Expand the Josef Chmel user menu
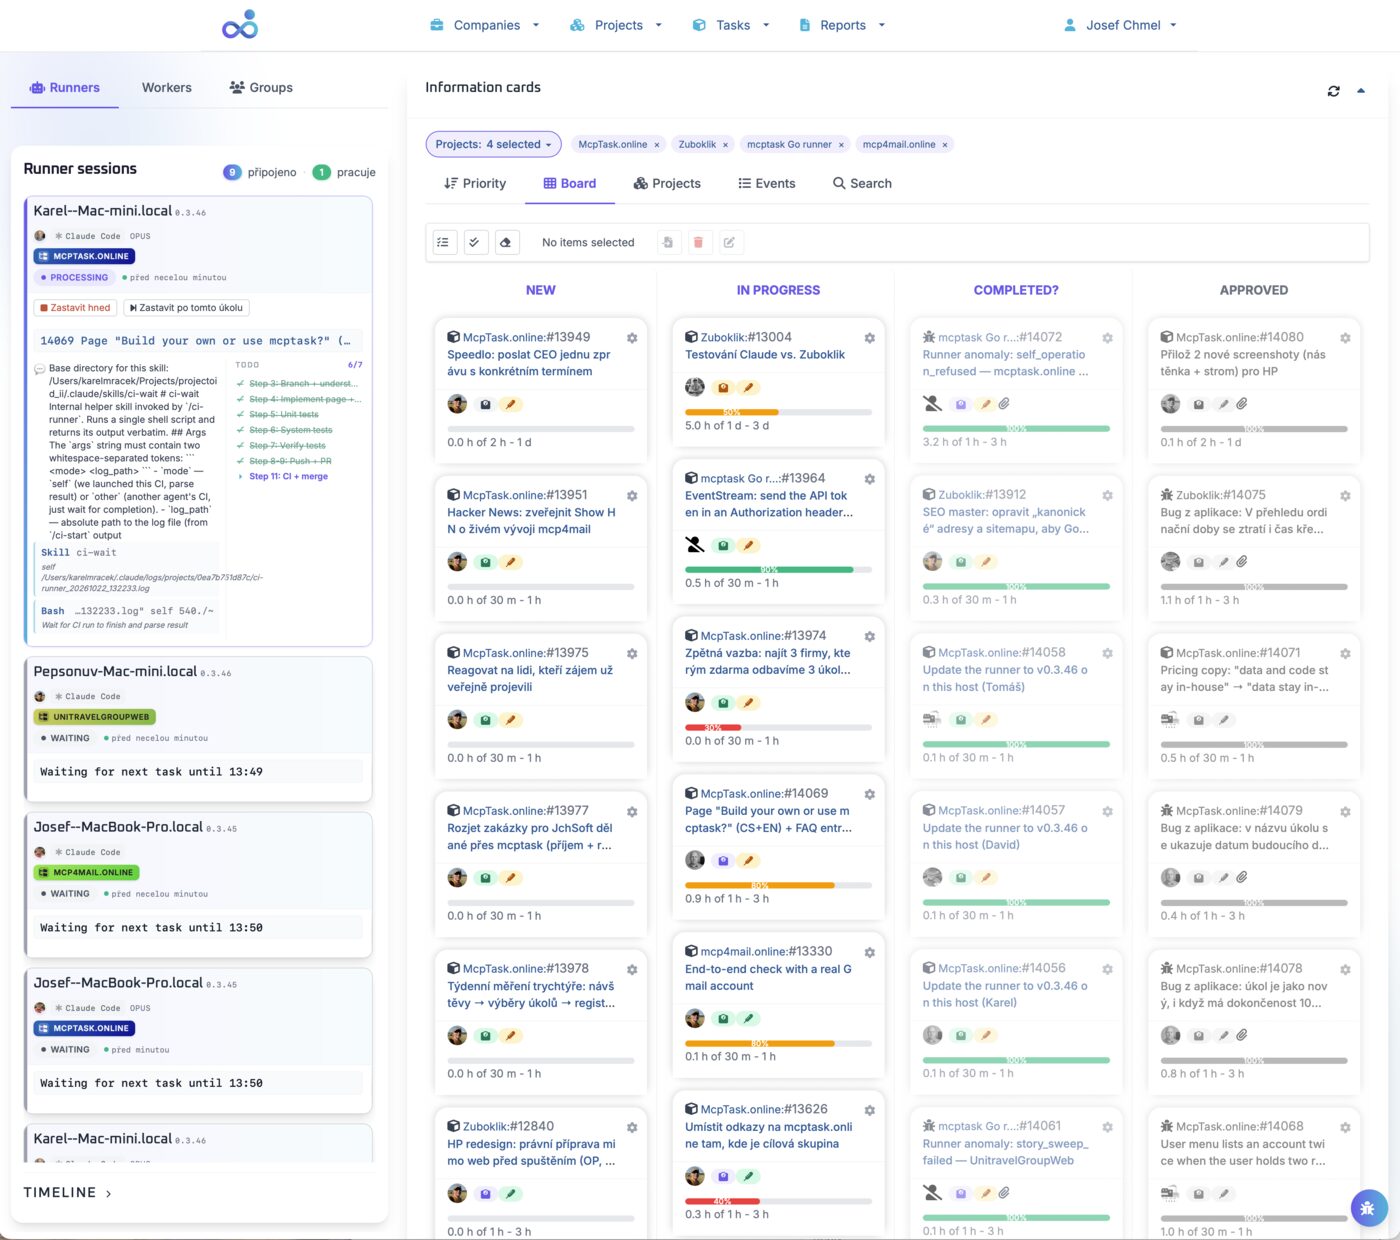1400x1240 pixels. pos(1121,25)
